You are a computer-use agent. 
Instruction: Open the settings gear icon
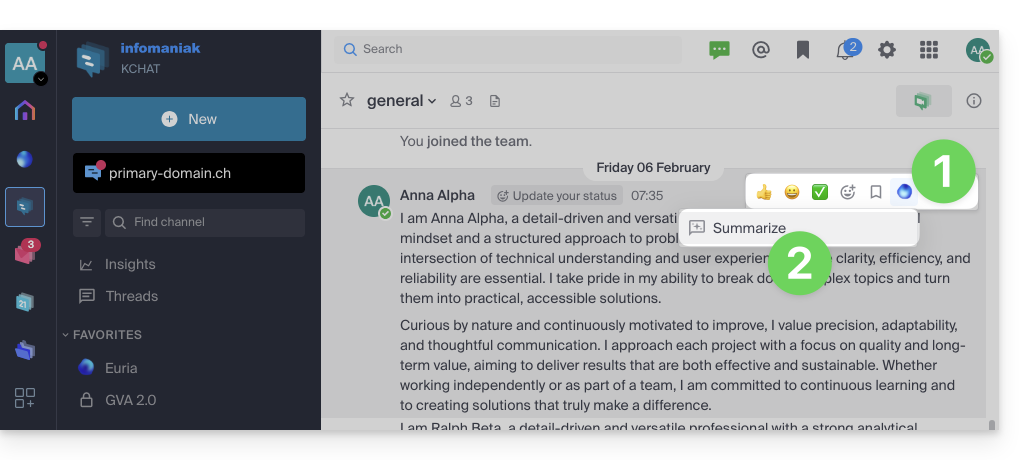coord(886,50)
